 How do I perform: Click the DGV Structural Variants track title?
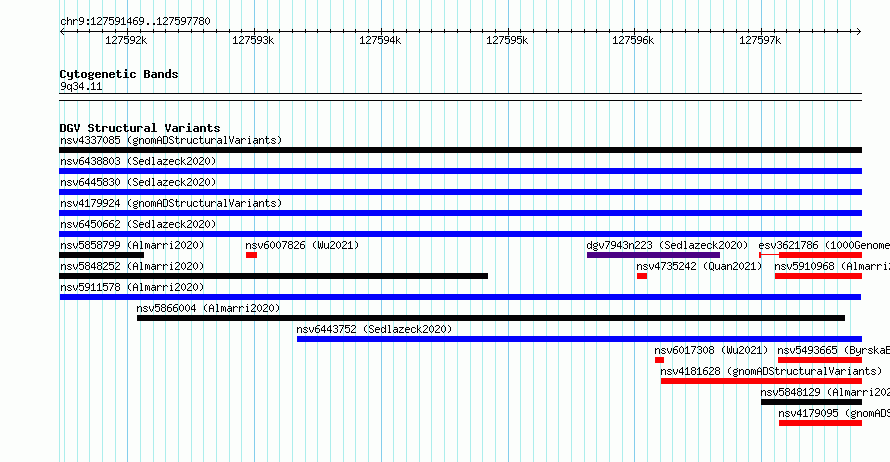(x=140, y=128)
